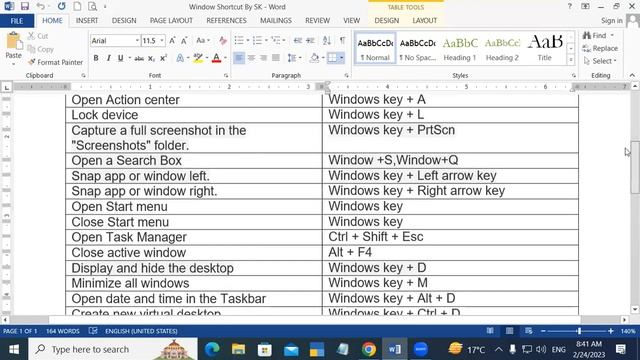
Task: Click the Cut command
Action: click(38, 36)
